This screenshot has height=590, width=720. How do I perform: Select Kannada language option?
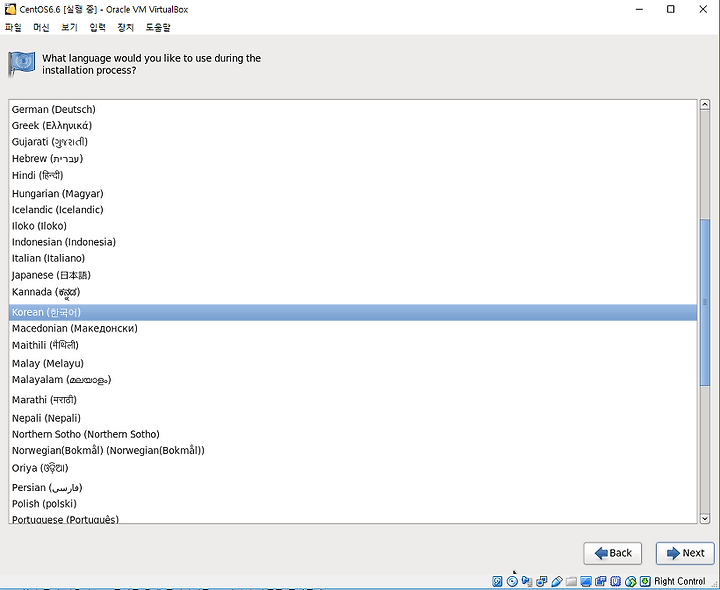(x=353, y=292)
